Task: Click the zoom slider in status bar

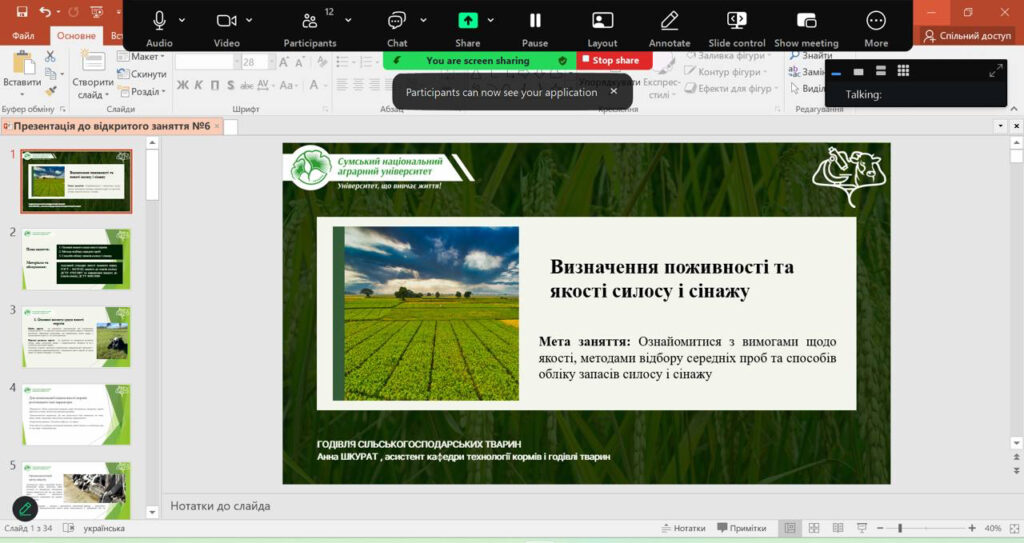Action: tap(900, 528)
